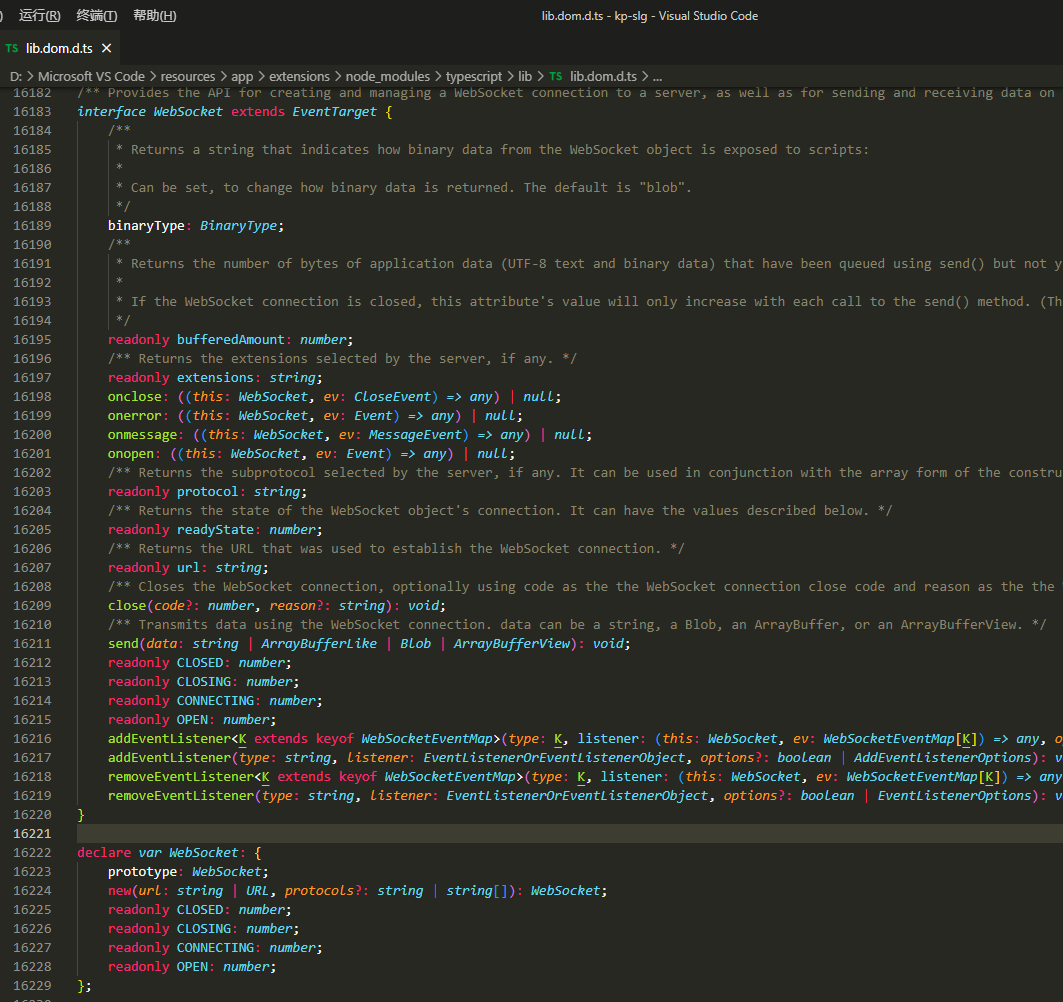
Task: Click 'BinaryType' type on line 16189
Action: point(238,225)
